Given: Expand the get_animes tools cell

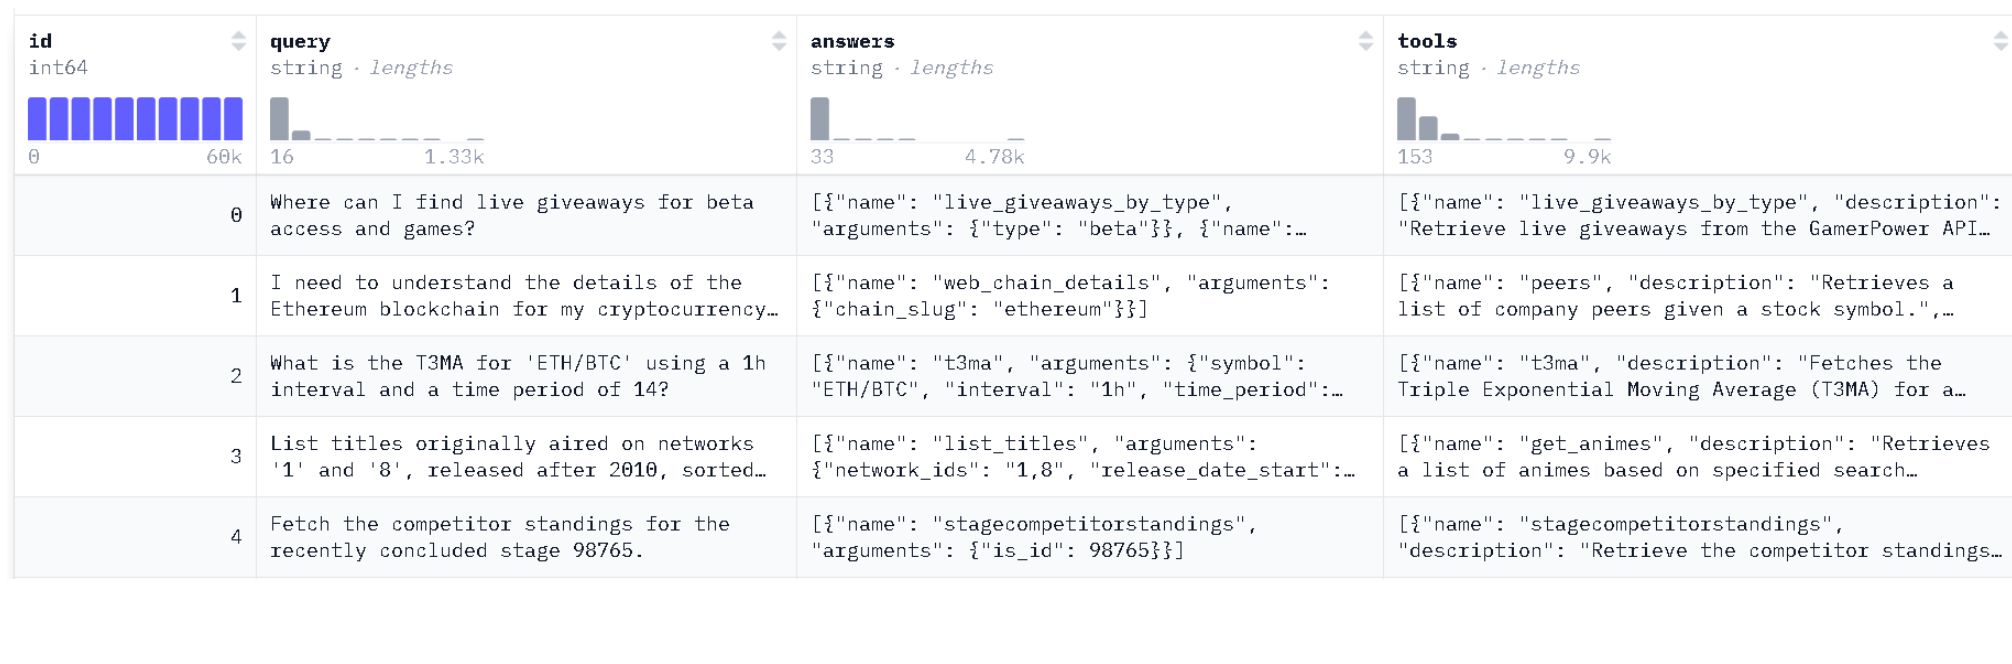Looking at the screenshot, I should (x=1698, y=457).
